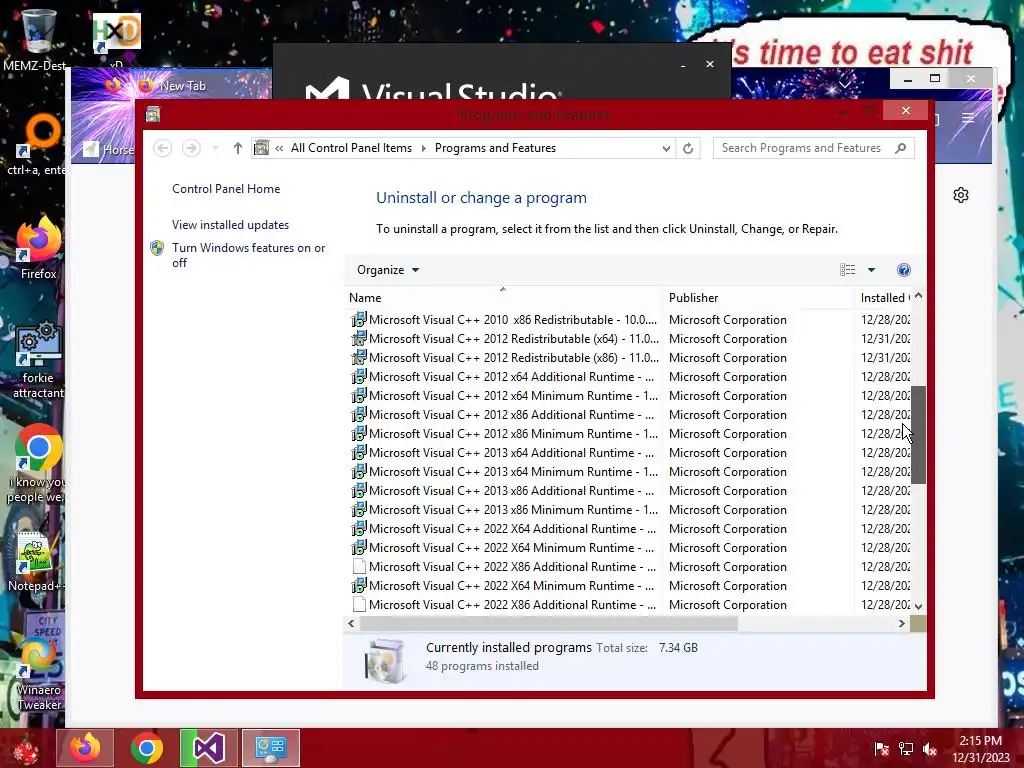Close the Visual Studio installer window
Image resolution: width=1024 pixels, height=768 pixels.
click(x=710, y=64)
